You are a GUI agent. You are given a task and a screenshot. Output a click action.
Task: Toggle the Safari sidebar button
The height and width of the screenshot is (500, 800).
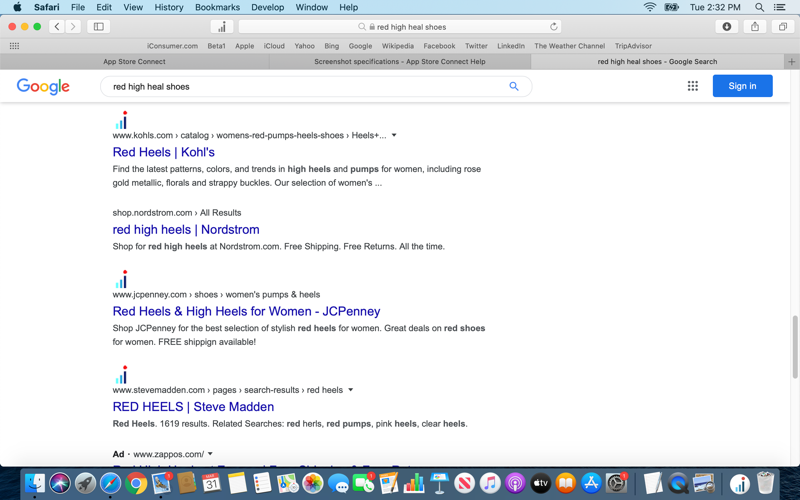pyautogui.click(x=98, y=27)
